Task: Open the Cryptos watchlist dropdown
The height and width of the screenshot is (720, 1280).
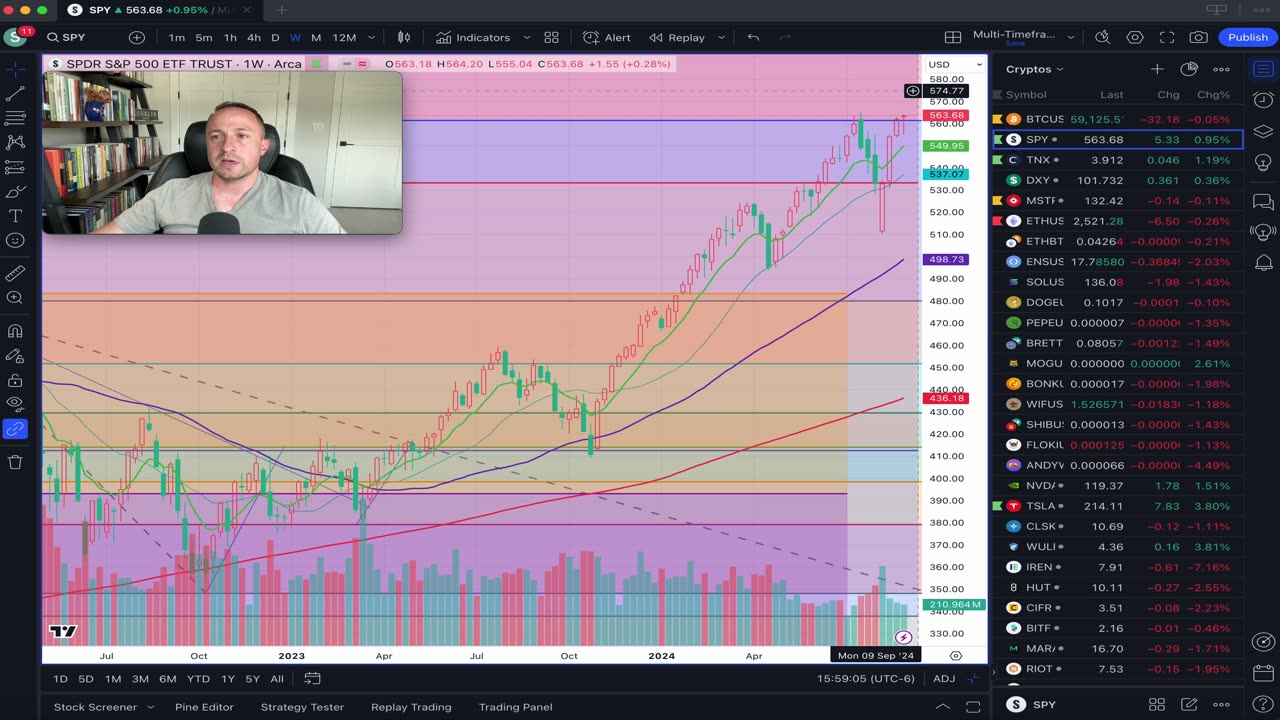Action: pos(1034,69)
